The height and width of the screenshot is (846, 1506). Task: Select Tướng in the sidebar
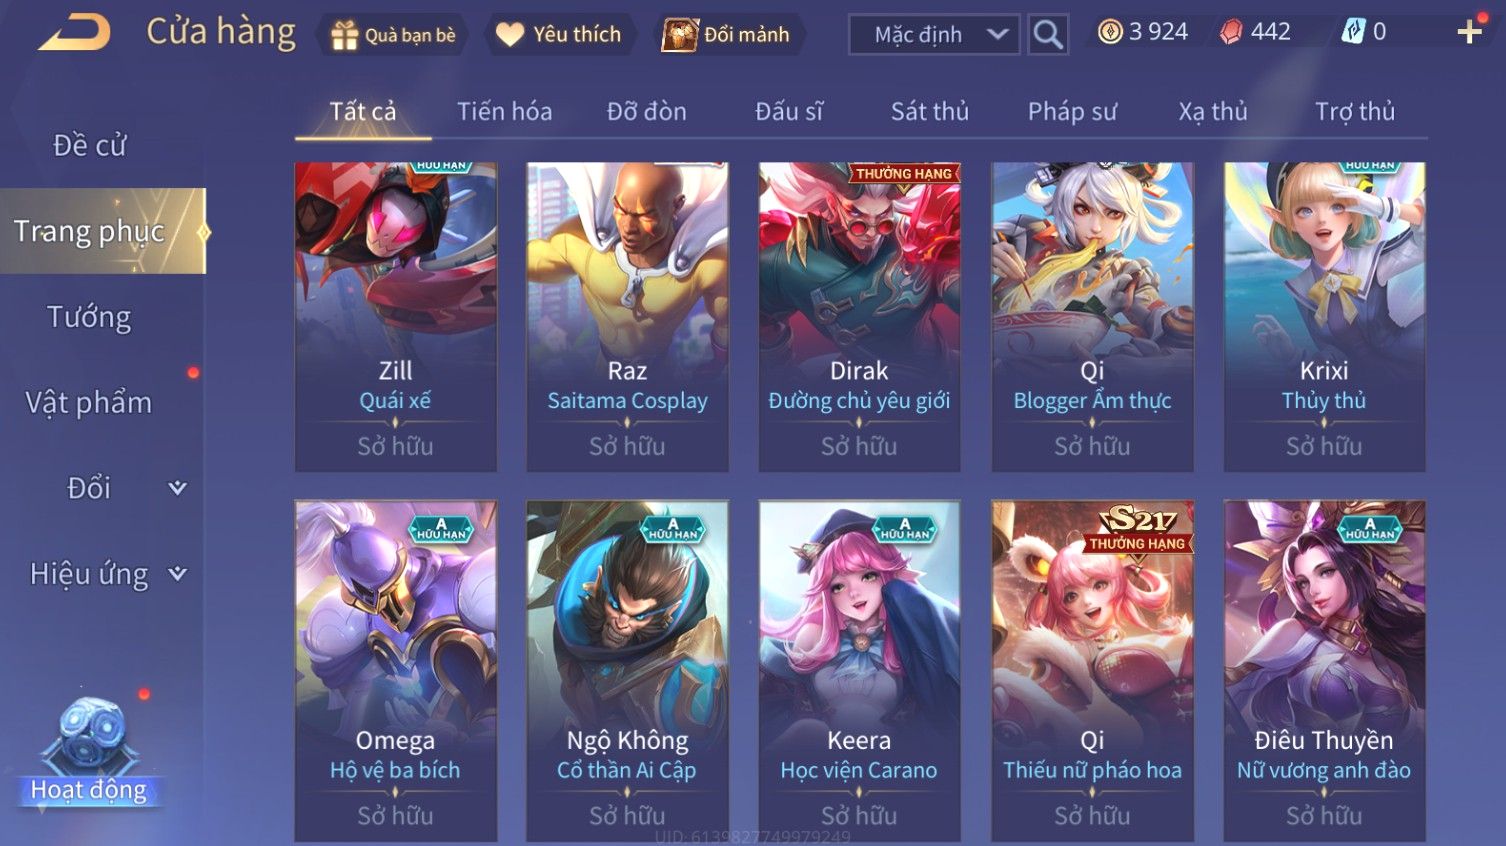pos(89,317)
